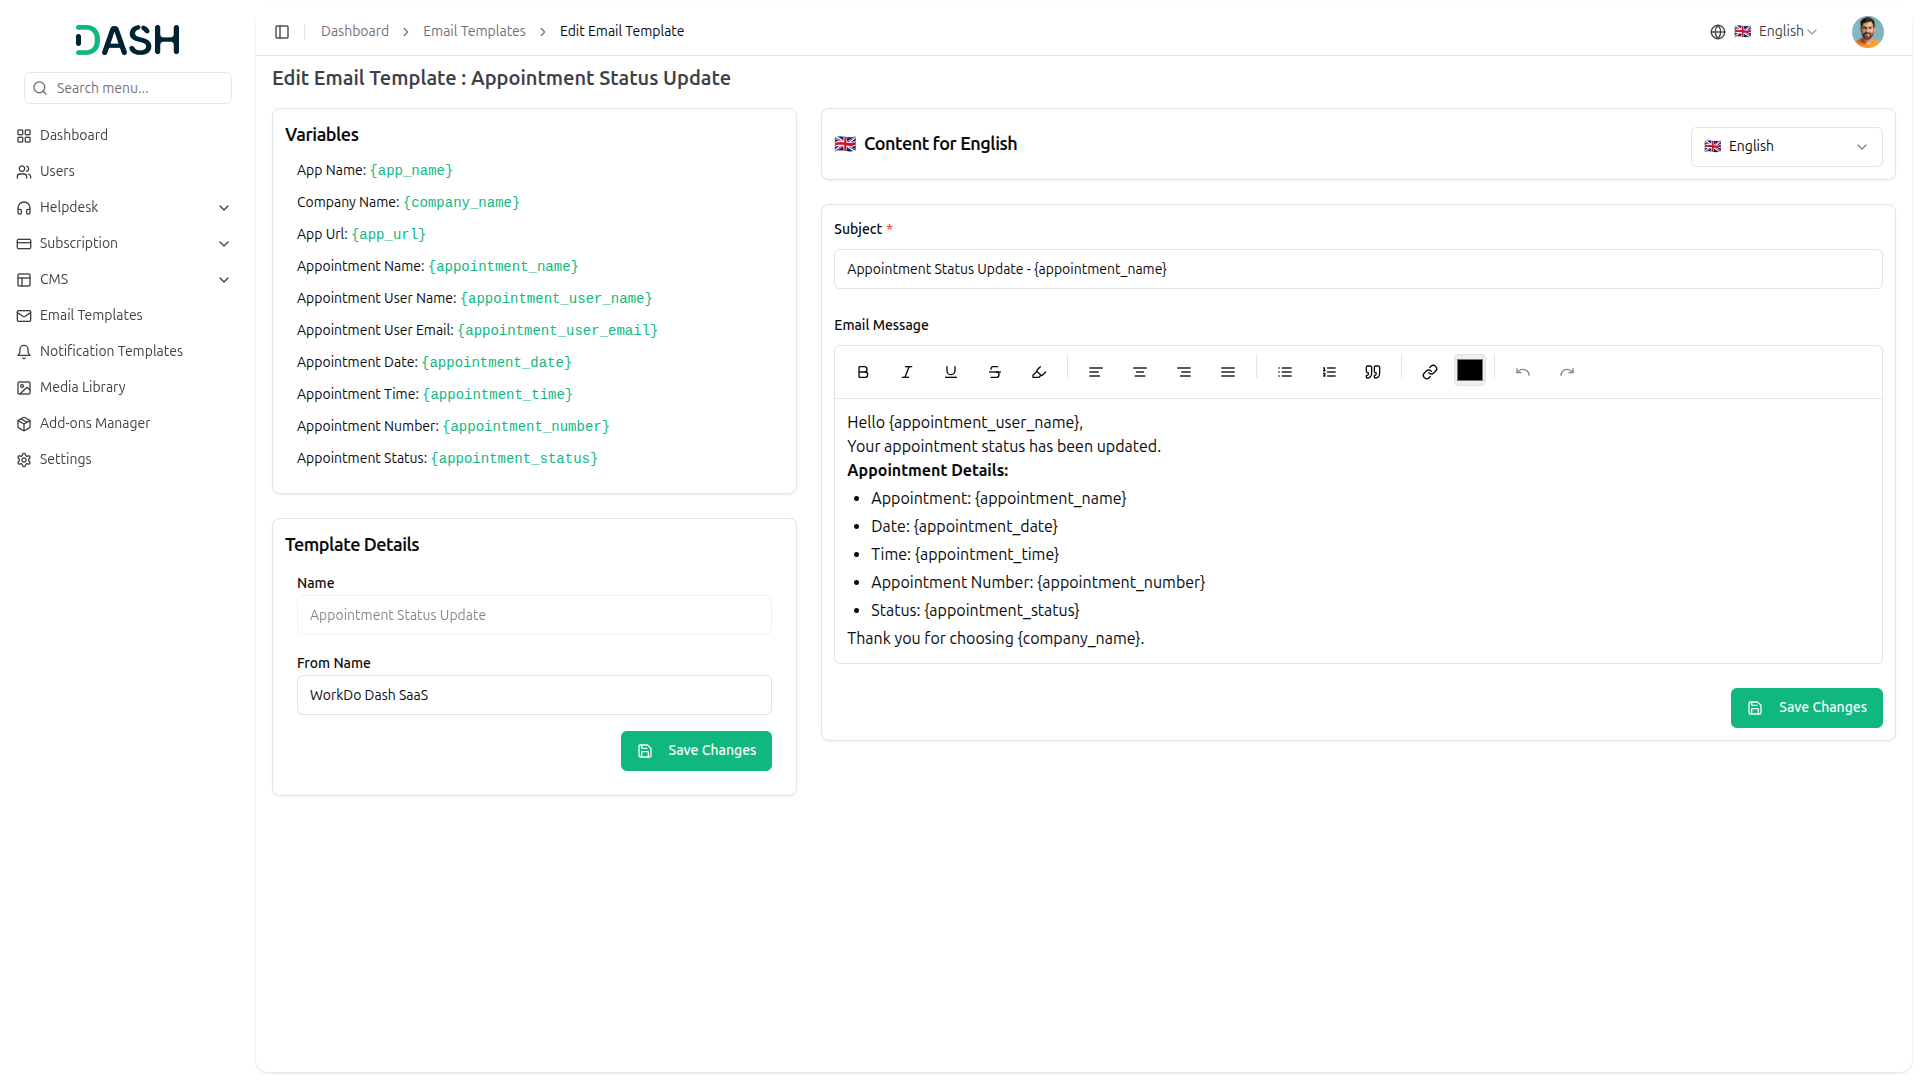Save Changes for email content
Viewport: 1920px width, 1080px height.
click(x=1806, y=708)
